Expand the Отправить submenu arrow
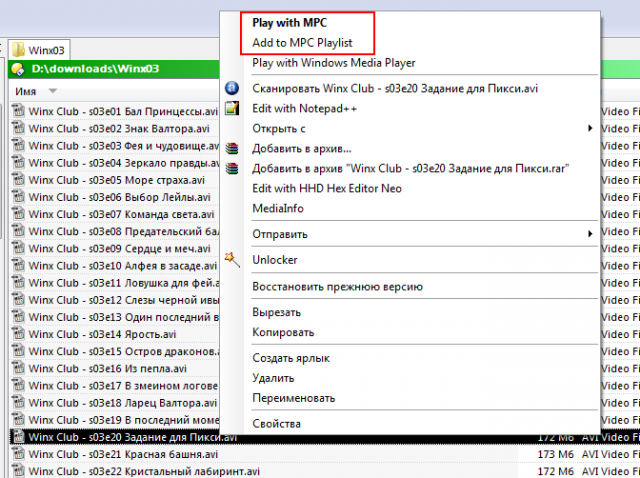 pos(590,234)
